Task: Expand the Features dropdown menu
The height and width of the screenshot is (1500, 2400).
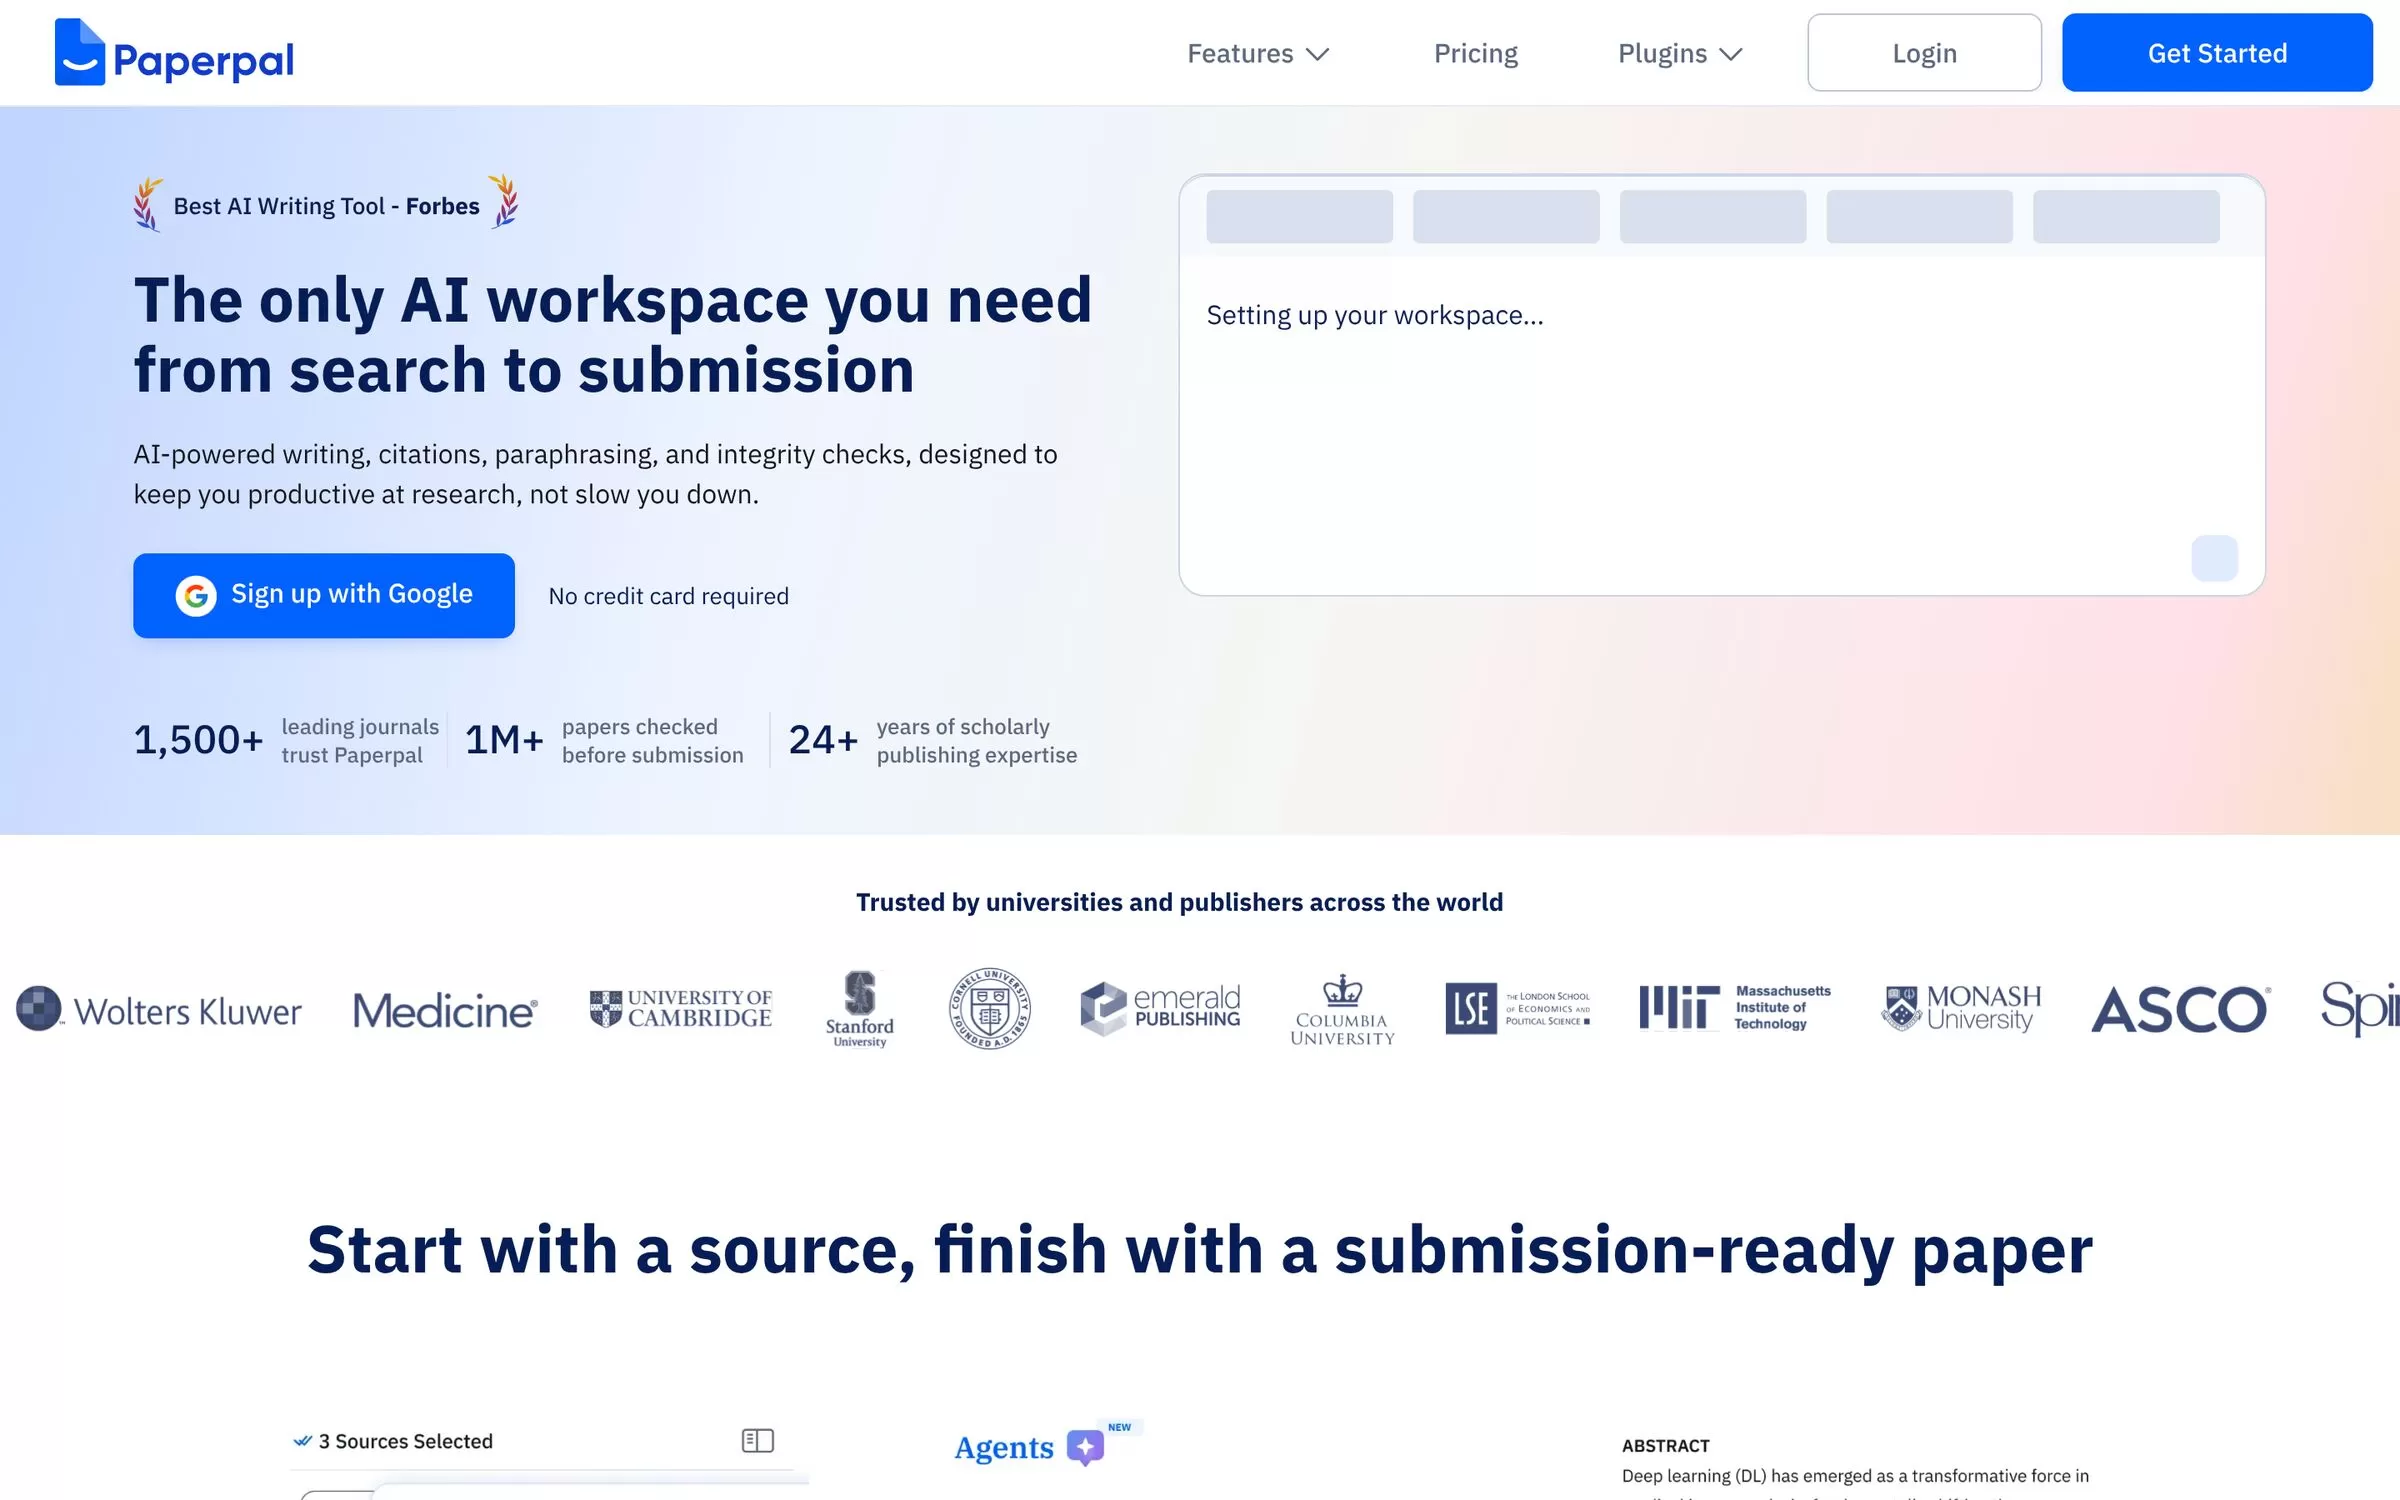Action: point(1258,54)
